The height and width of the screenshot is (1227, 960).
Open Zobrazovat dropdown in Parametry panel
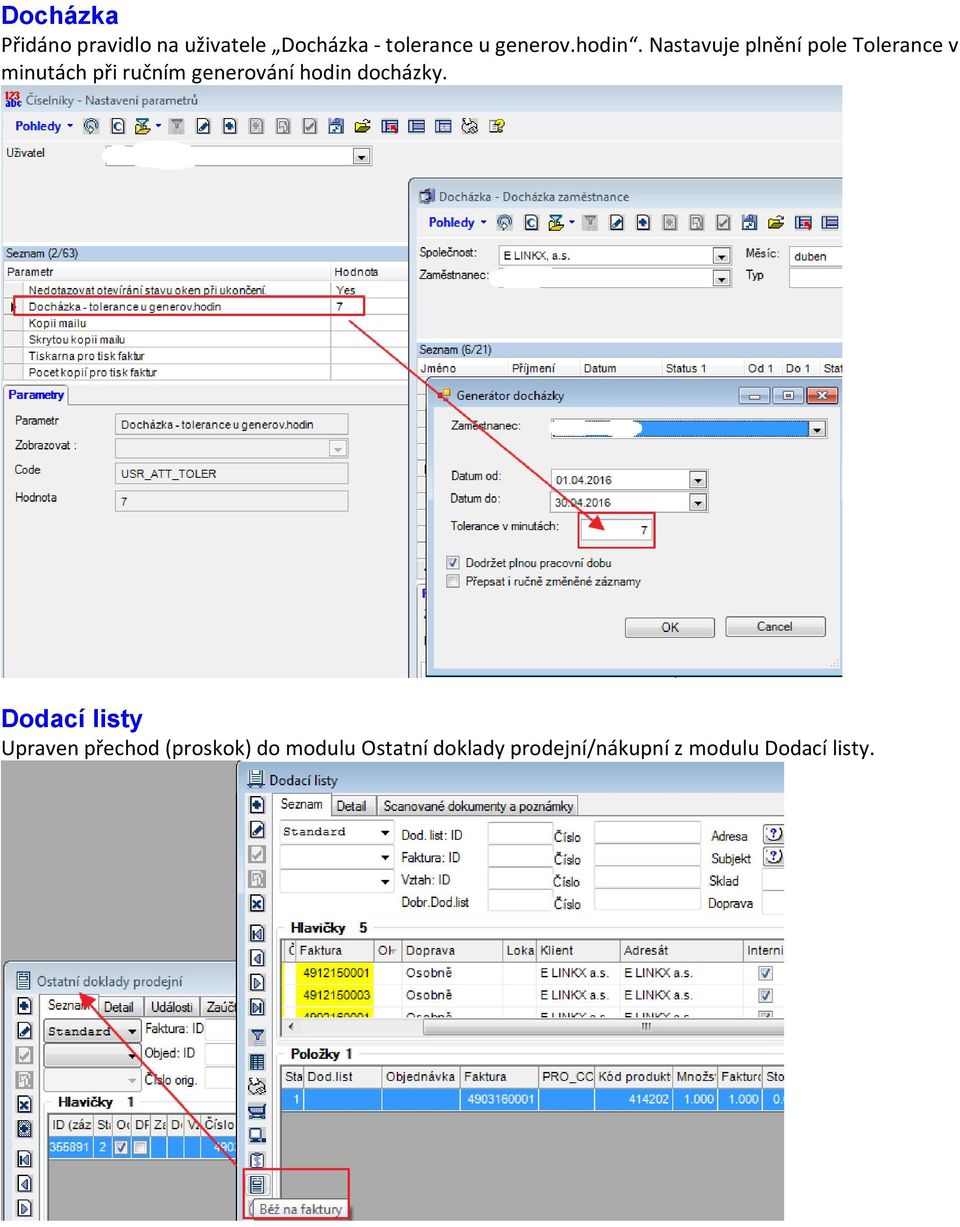click(338, 449)
